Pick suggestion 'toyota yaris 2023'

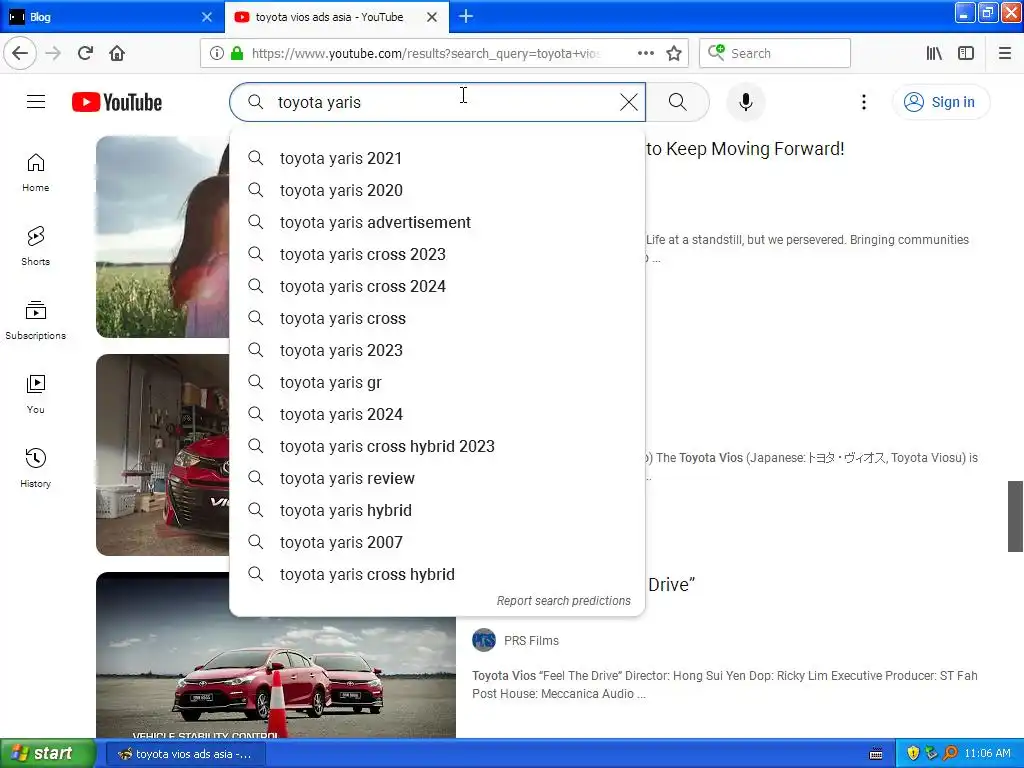tap(437, 350)
